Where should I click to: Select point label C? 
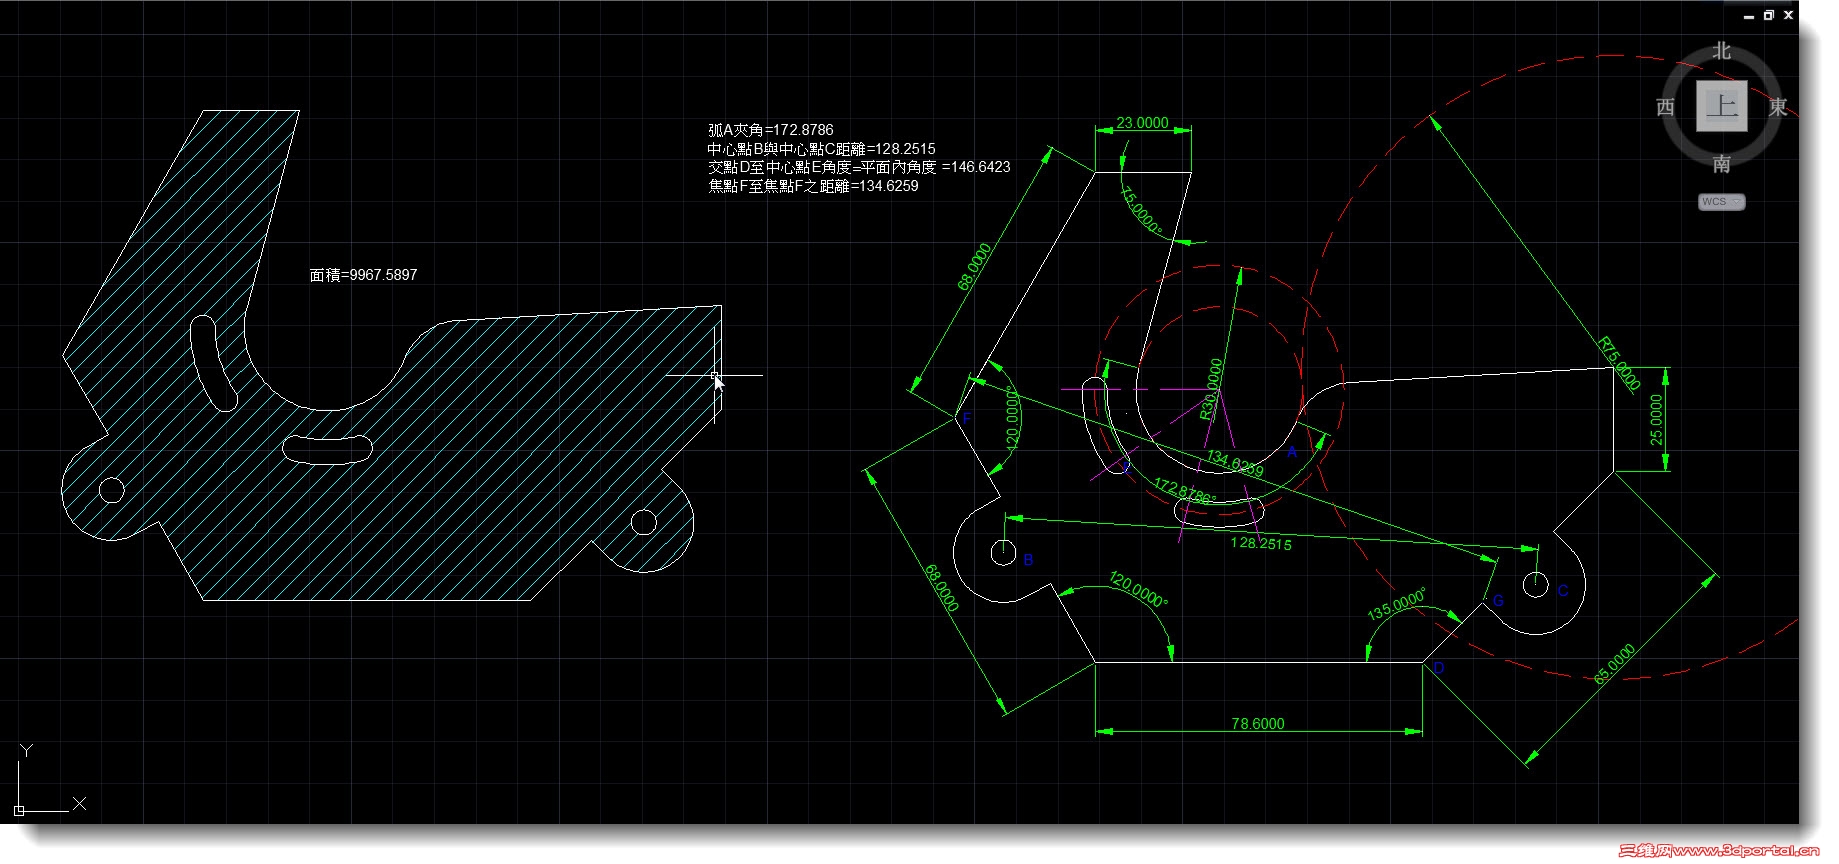(x=1563, y=591)
